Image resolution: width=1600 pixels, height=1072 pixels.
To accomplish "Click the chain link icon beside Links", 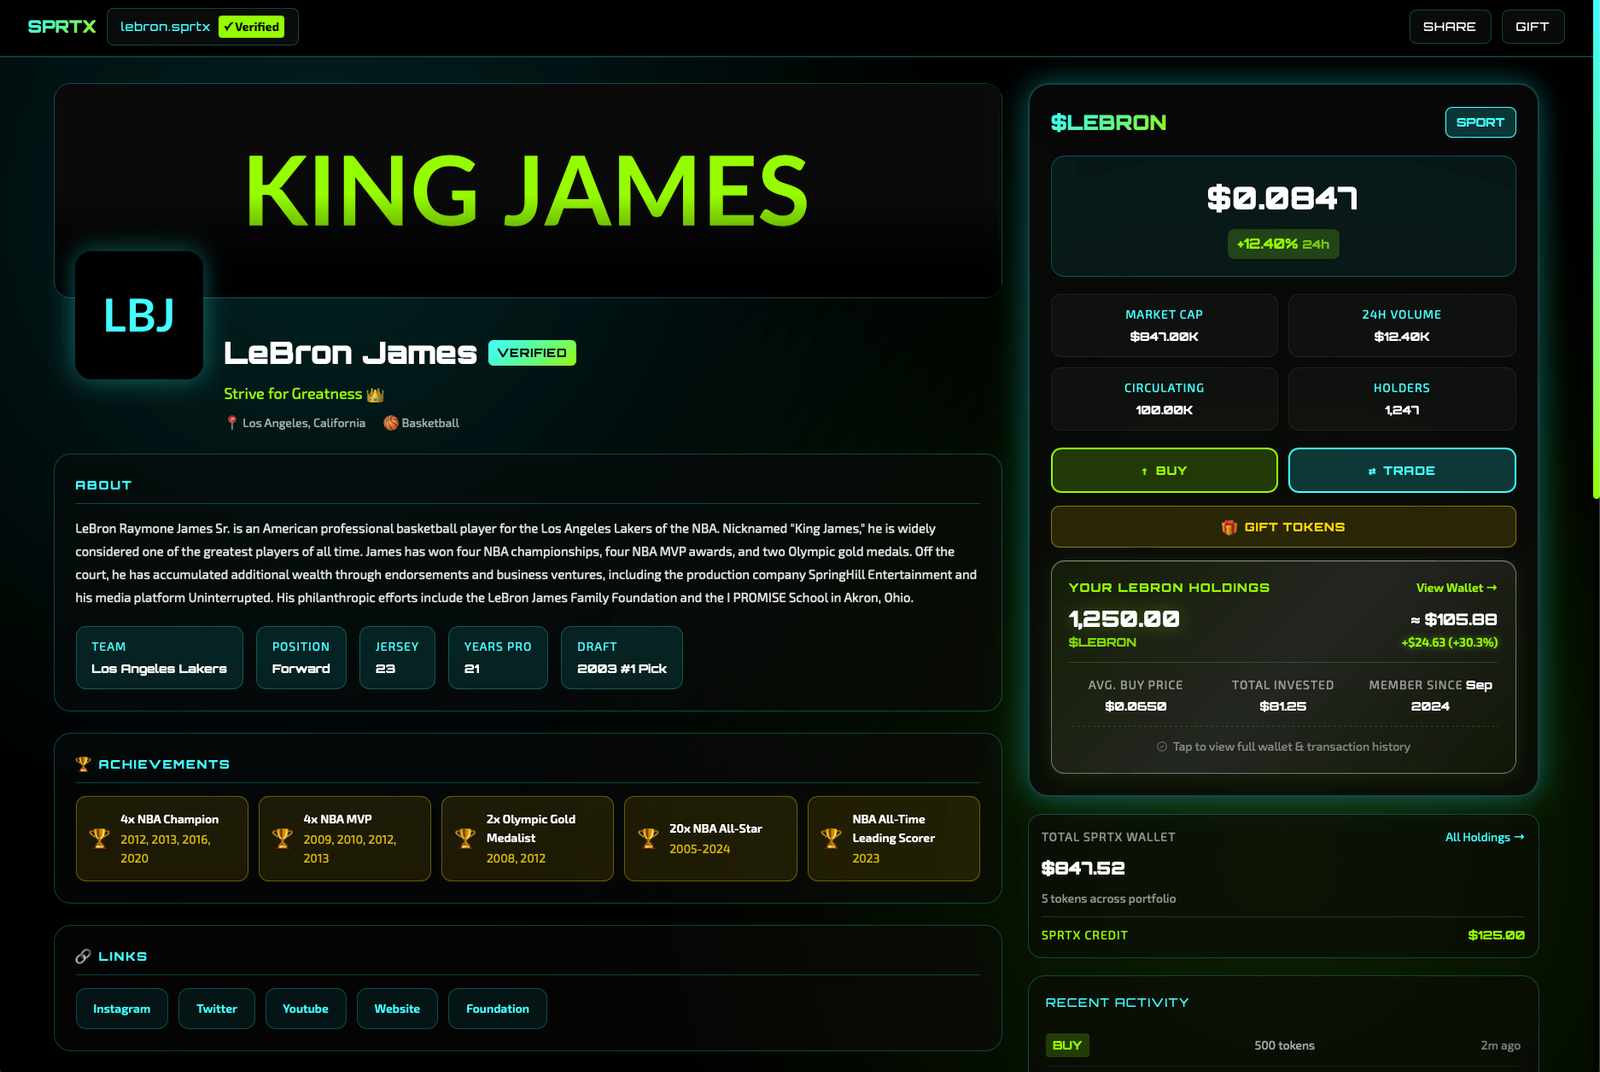I will tap(83, 957).
